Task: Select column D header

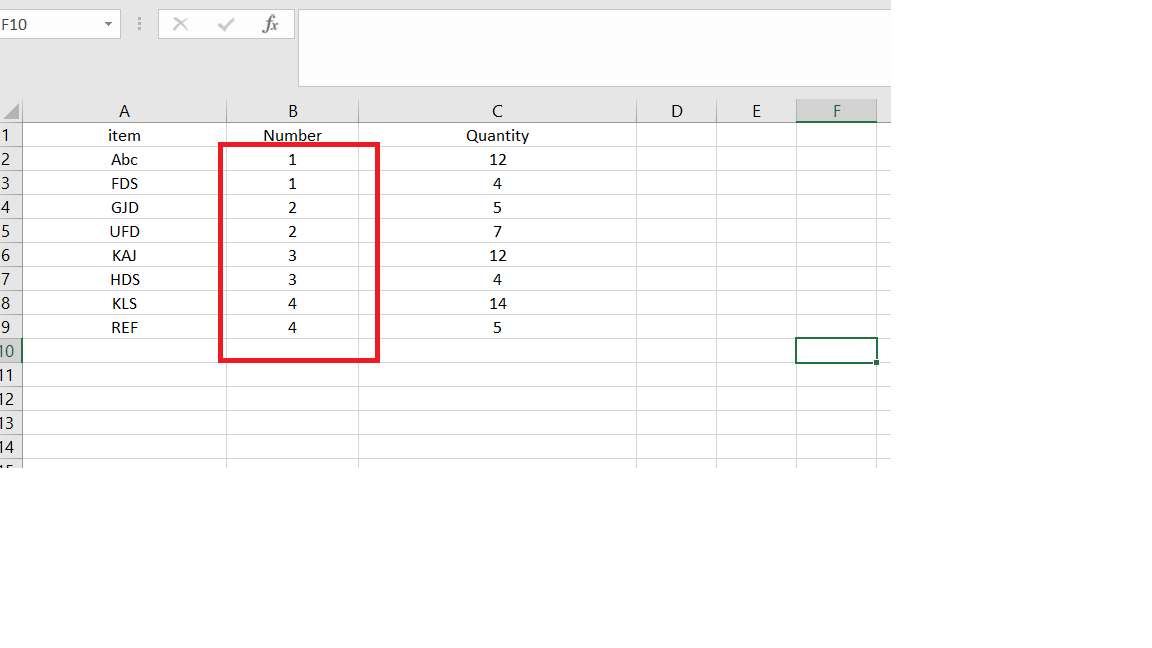Action: (x=677, y=111)
